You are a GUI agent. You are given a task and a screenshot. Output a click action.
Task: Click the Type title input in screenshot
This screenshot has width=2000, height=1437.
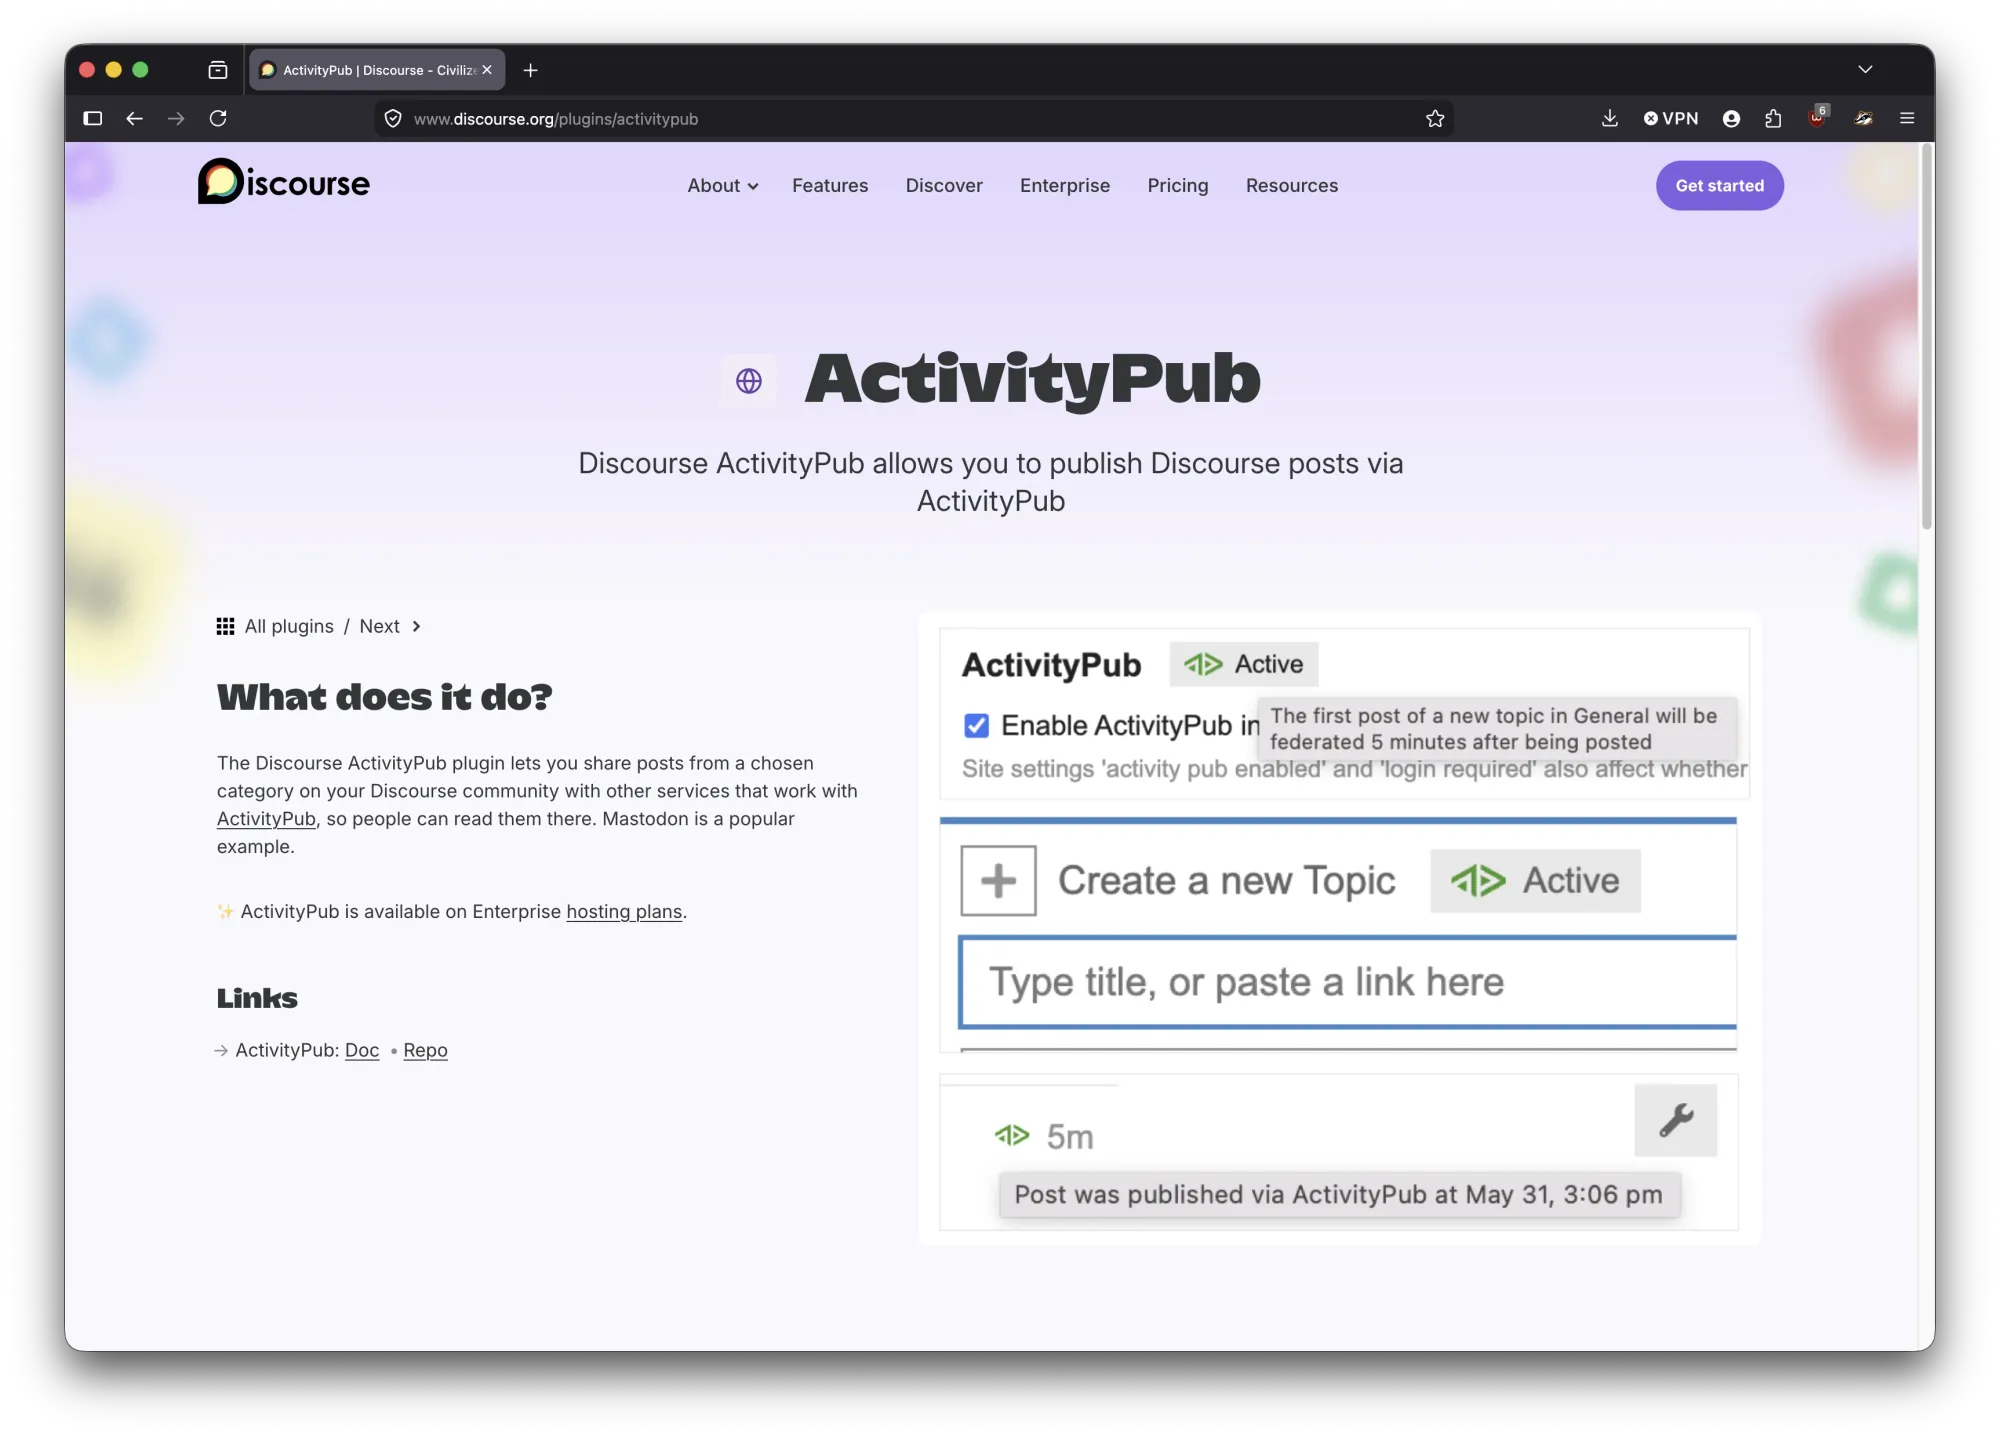[1347, 982]
